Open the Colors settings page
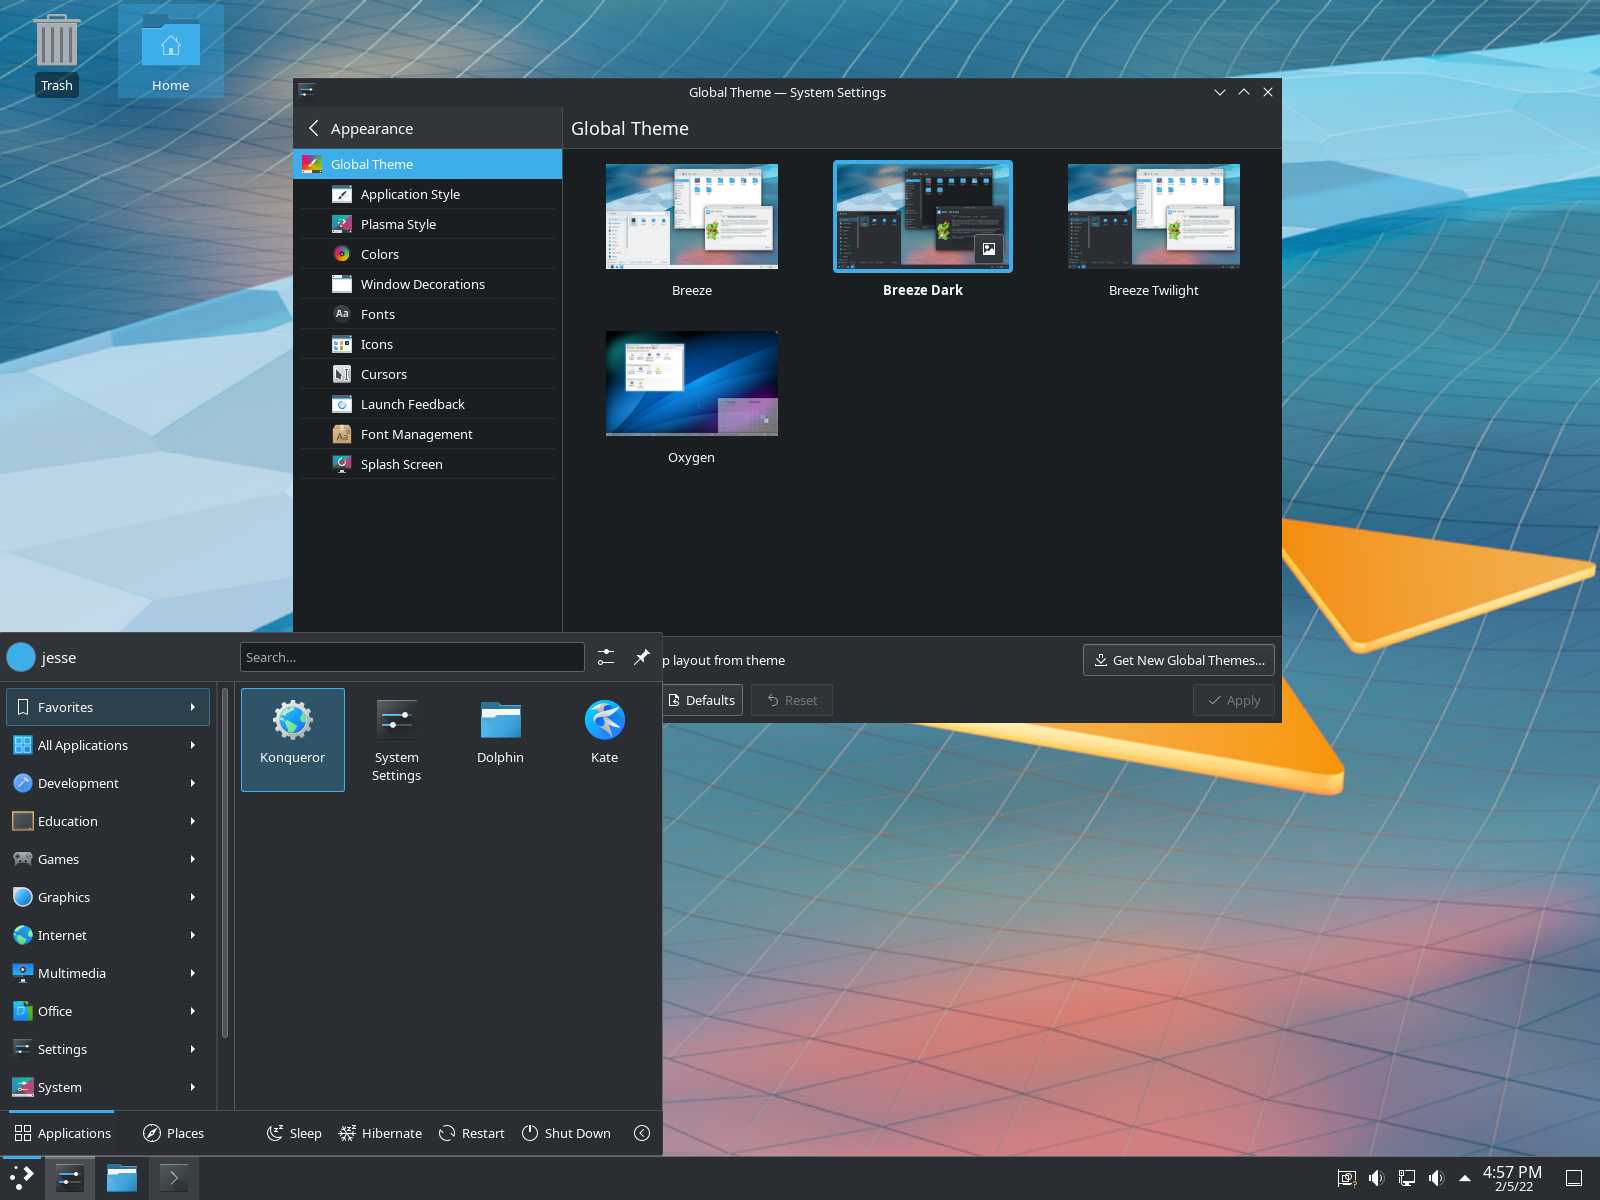The height and width of the screenshot is (1200, 1600). pos(428,254)
